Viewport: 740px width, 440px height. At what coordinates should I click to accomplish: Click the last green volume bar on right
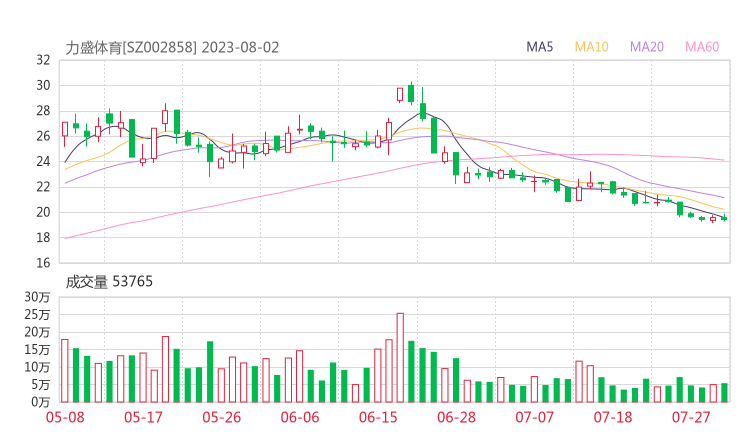pyautogui.click(x=724, y=393)
